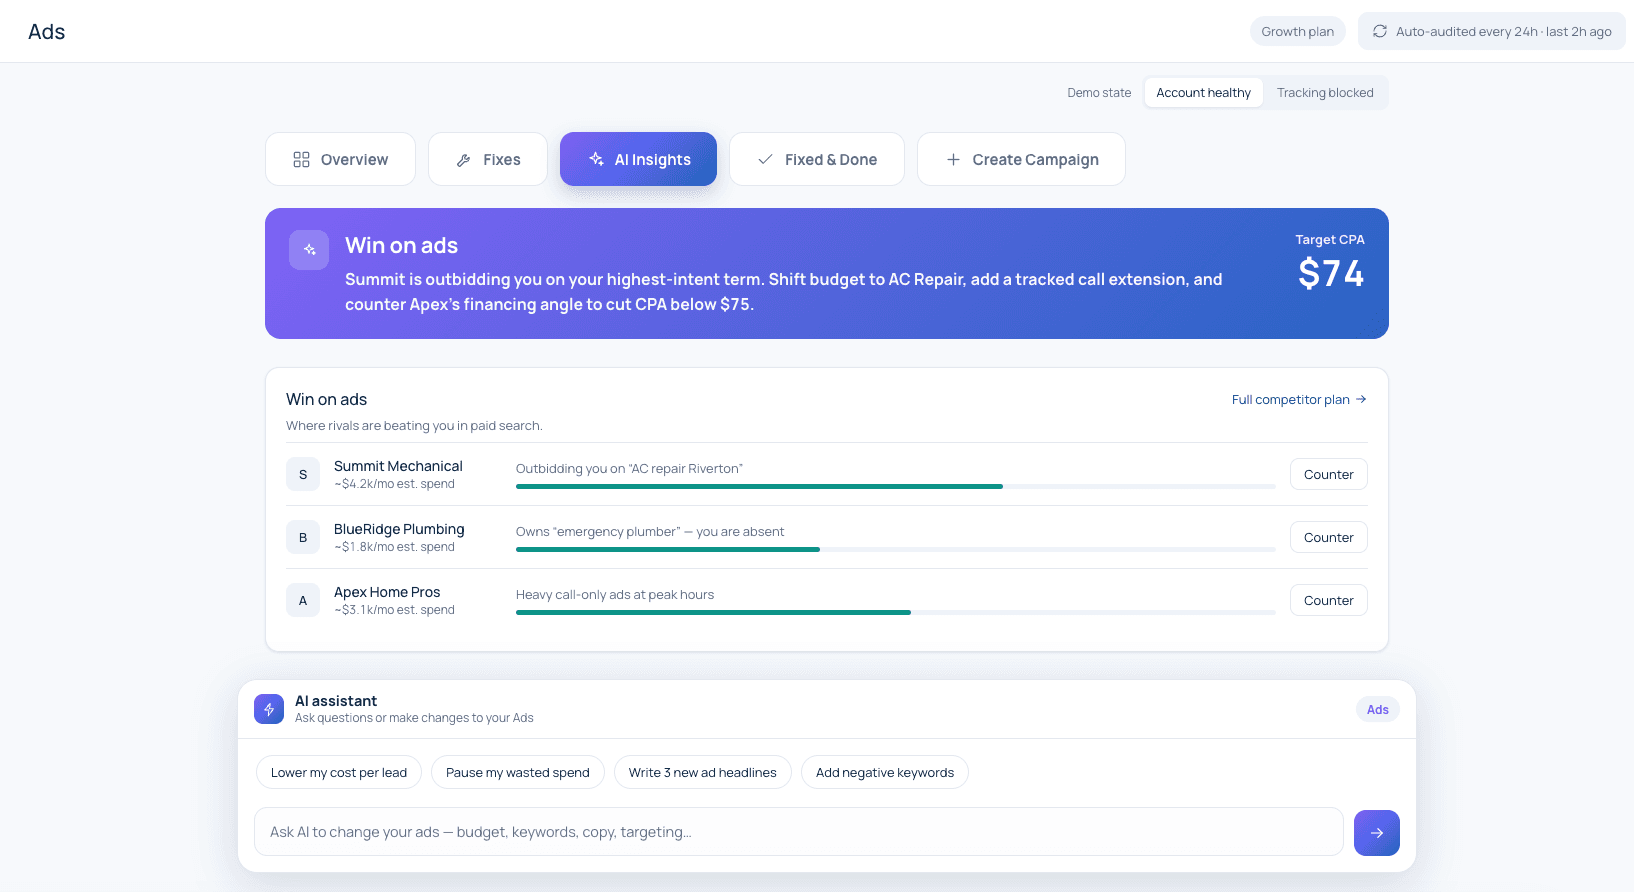Click the checkmark icon on Fixed & Done

pos(765,160)
